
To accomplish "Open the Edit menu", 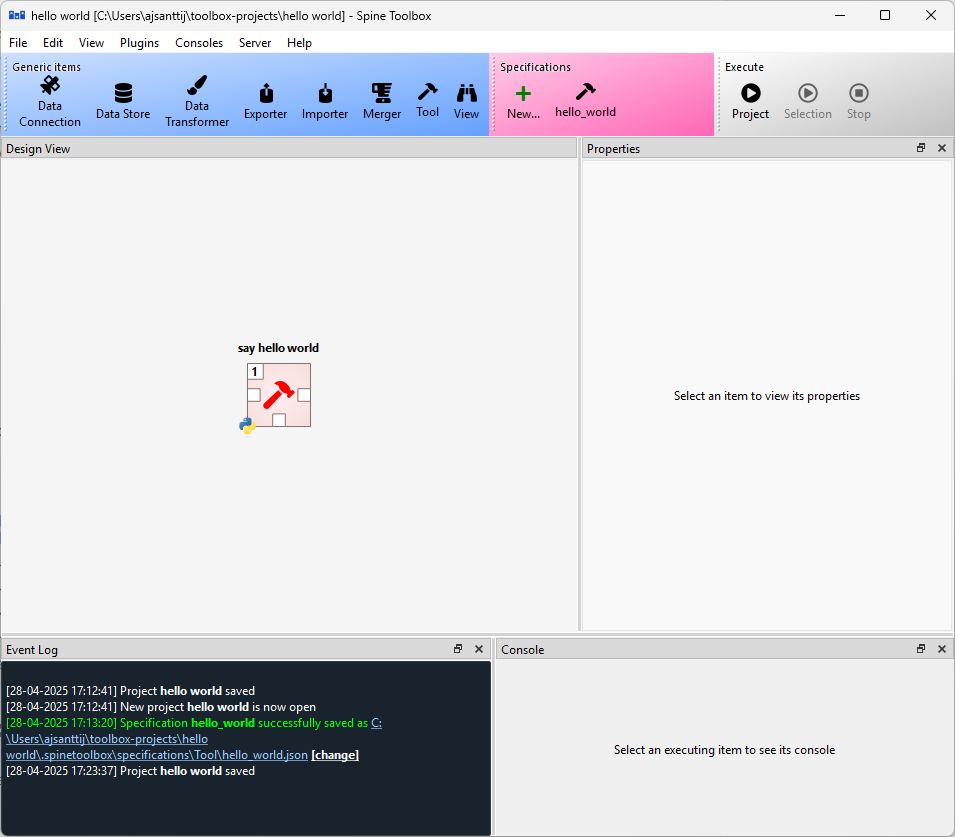I will (53, 43).
